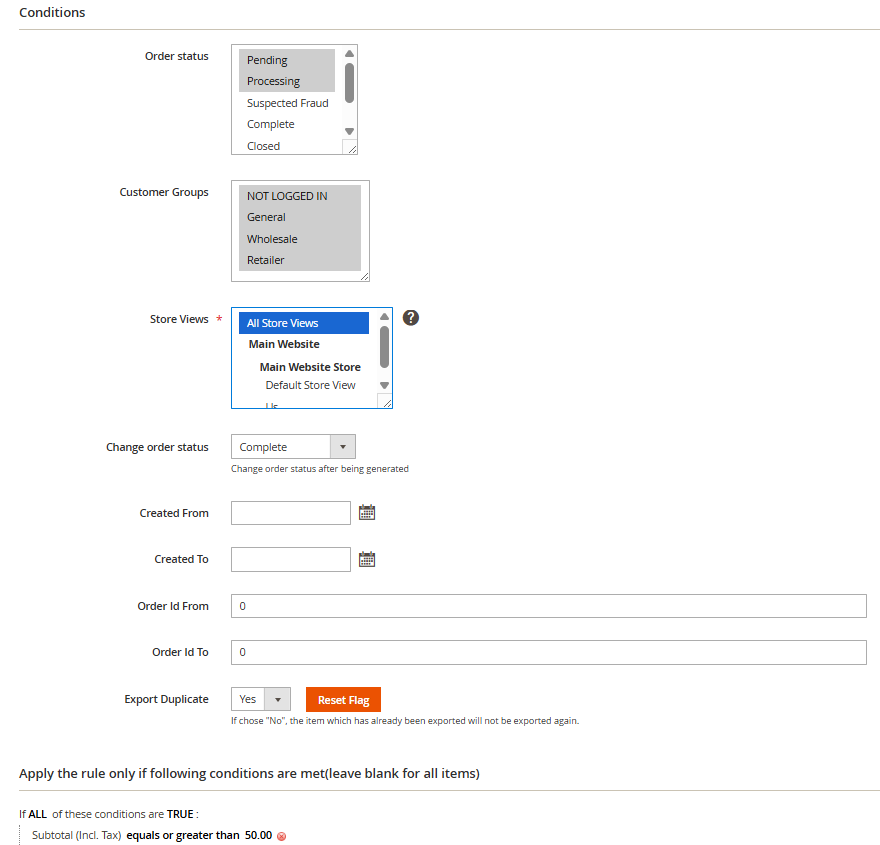Select Suspected Fraud order status
This screenshot has width=880, height=845.
(x=287, y=103)
